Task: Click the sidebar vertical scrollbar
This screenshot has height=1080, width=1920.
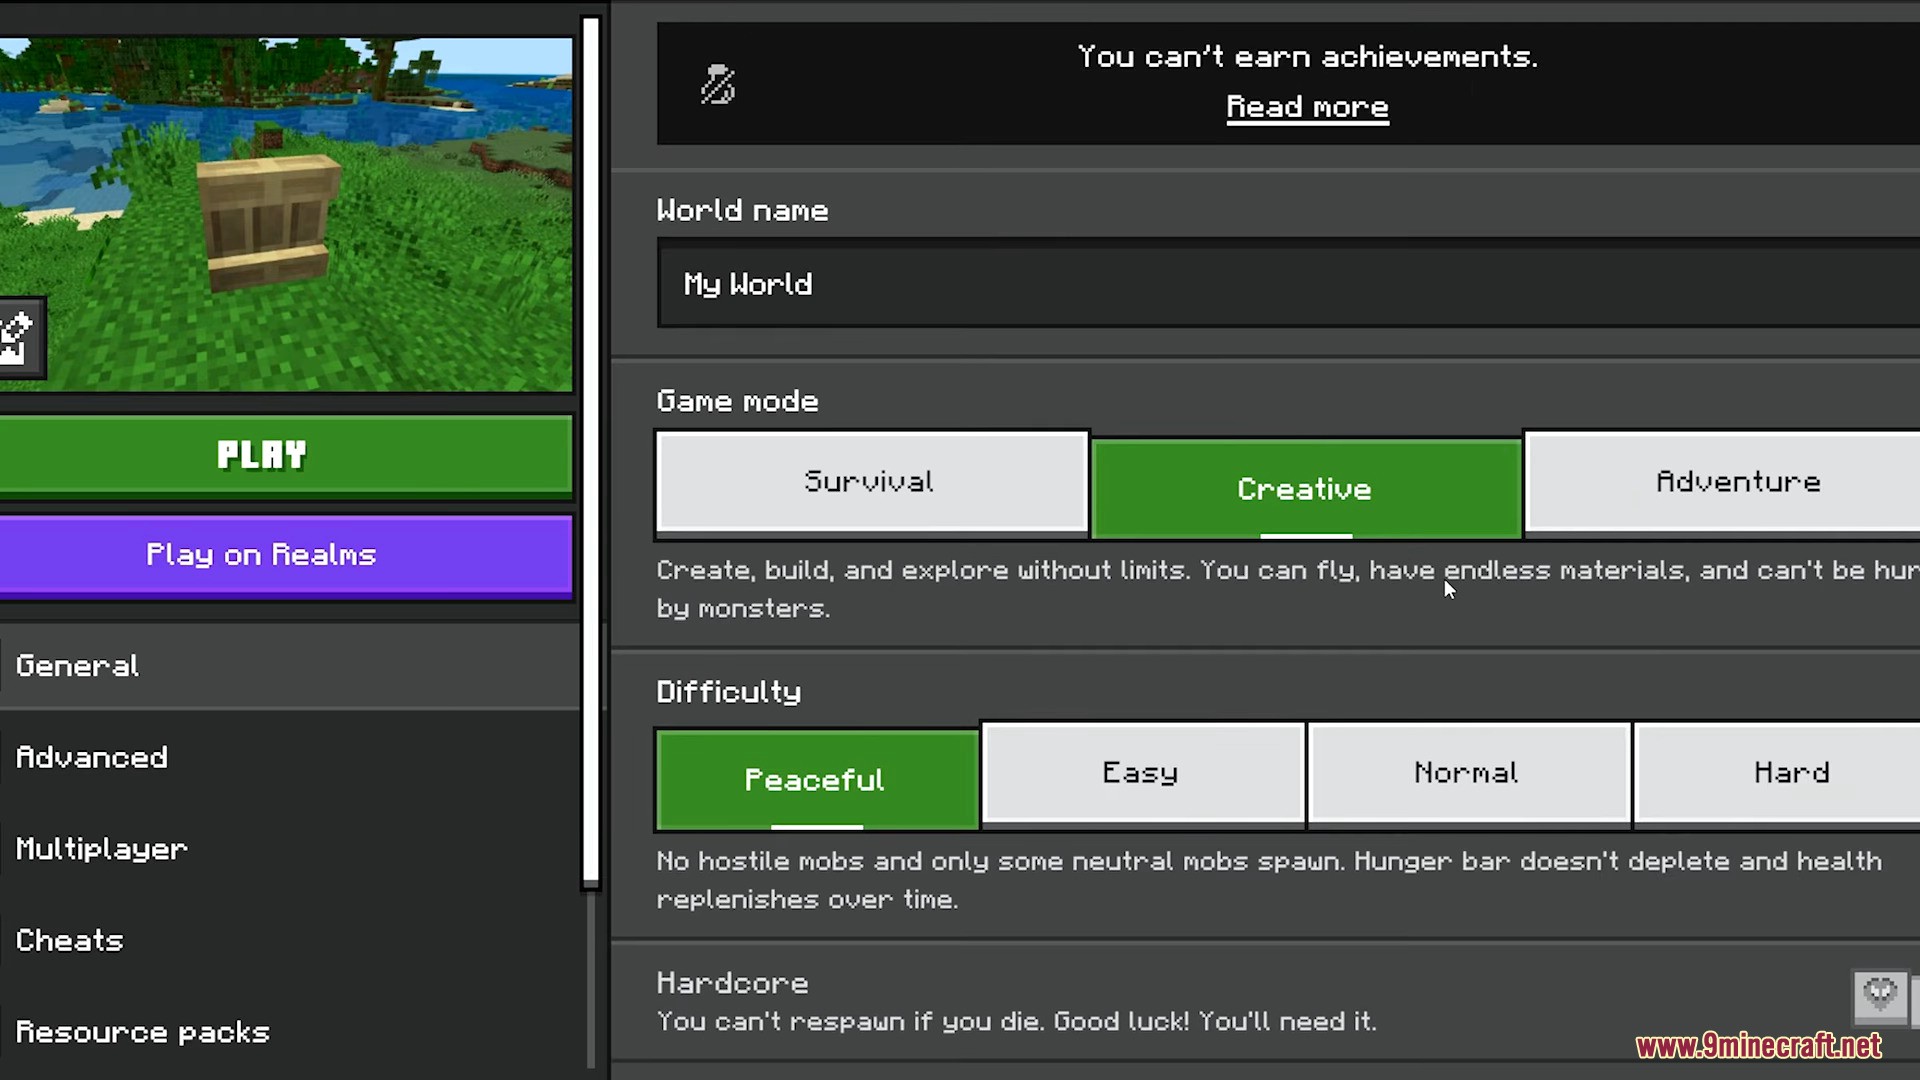Action: 591,450
